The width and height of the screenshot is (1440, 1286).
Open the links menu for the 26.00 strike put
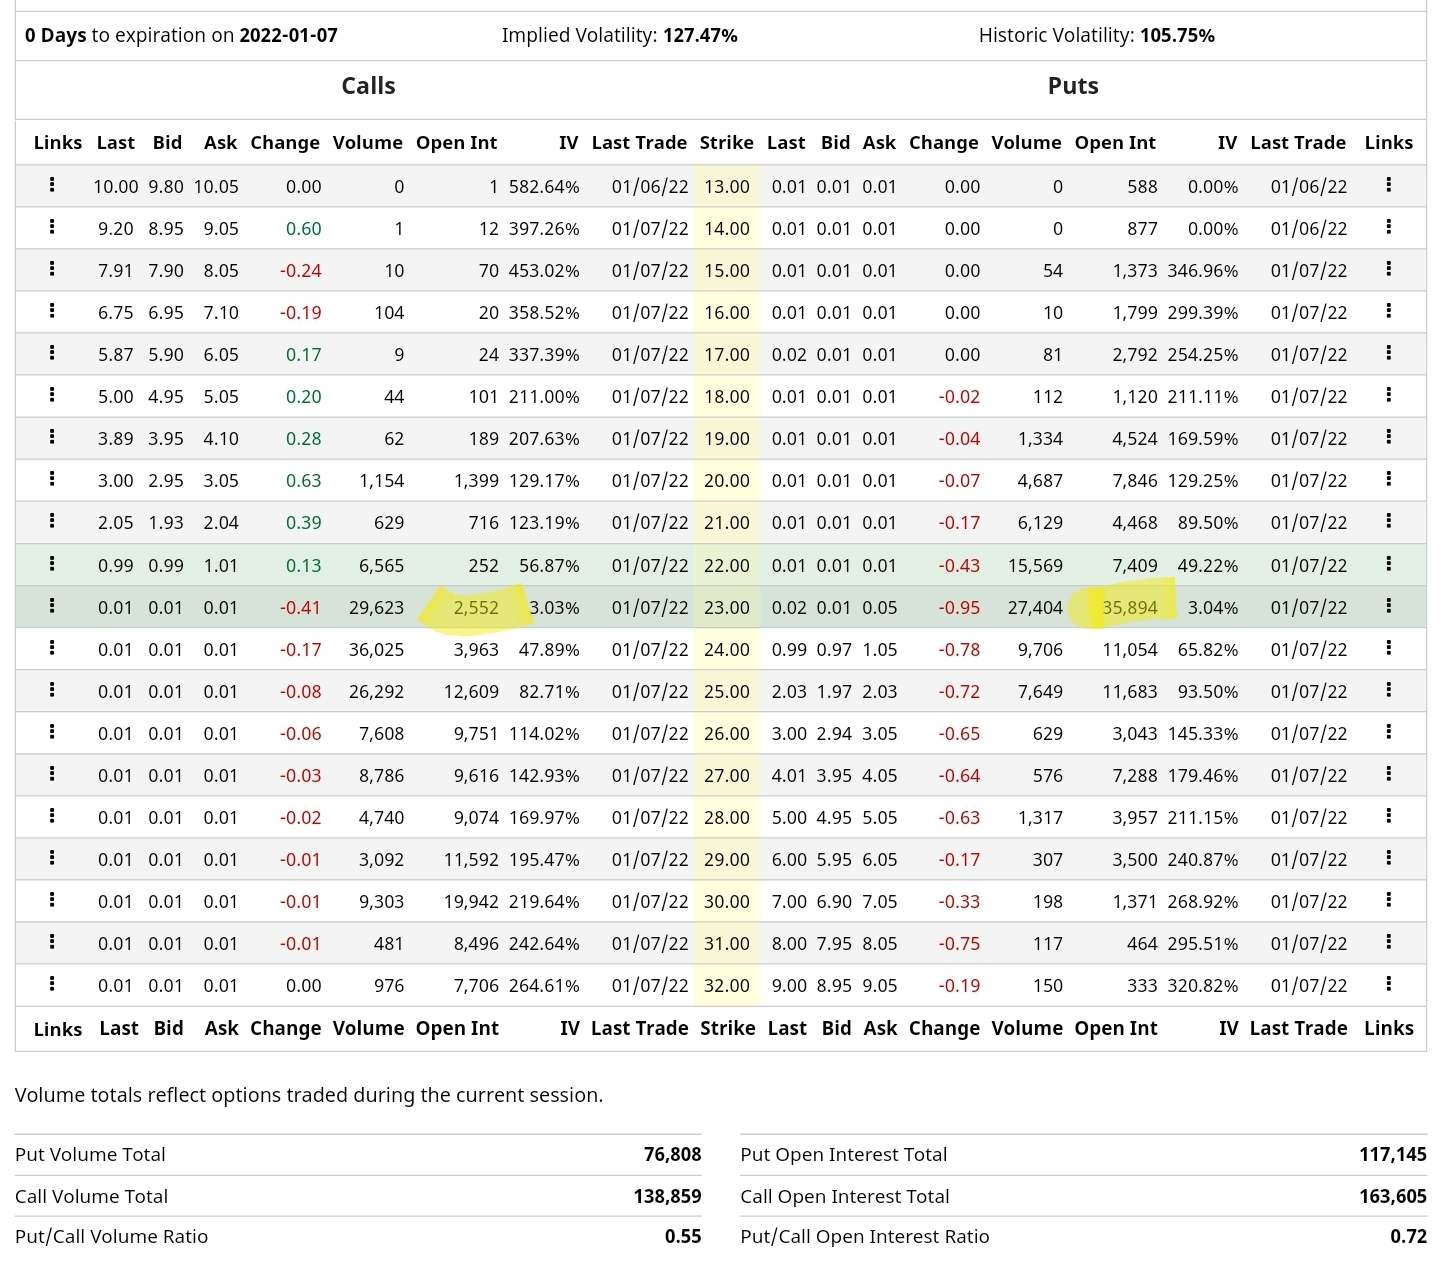pos(1389,733)
